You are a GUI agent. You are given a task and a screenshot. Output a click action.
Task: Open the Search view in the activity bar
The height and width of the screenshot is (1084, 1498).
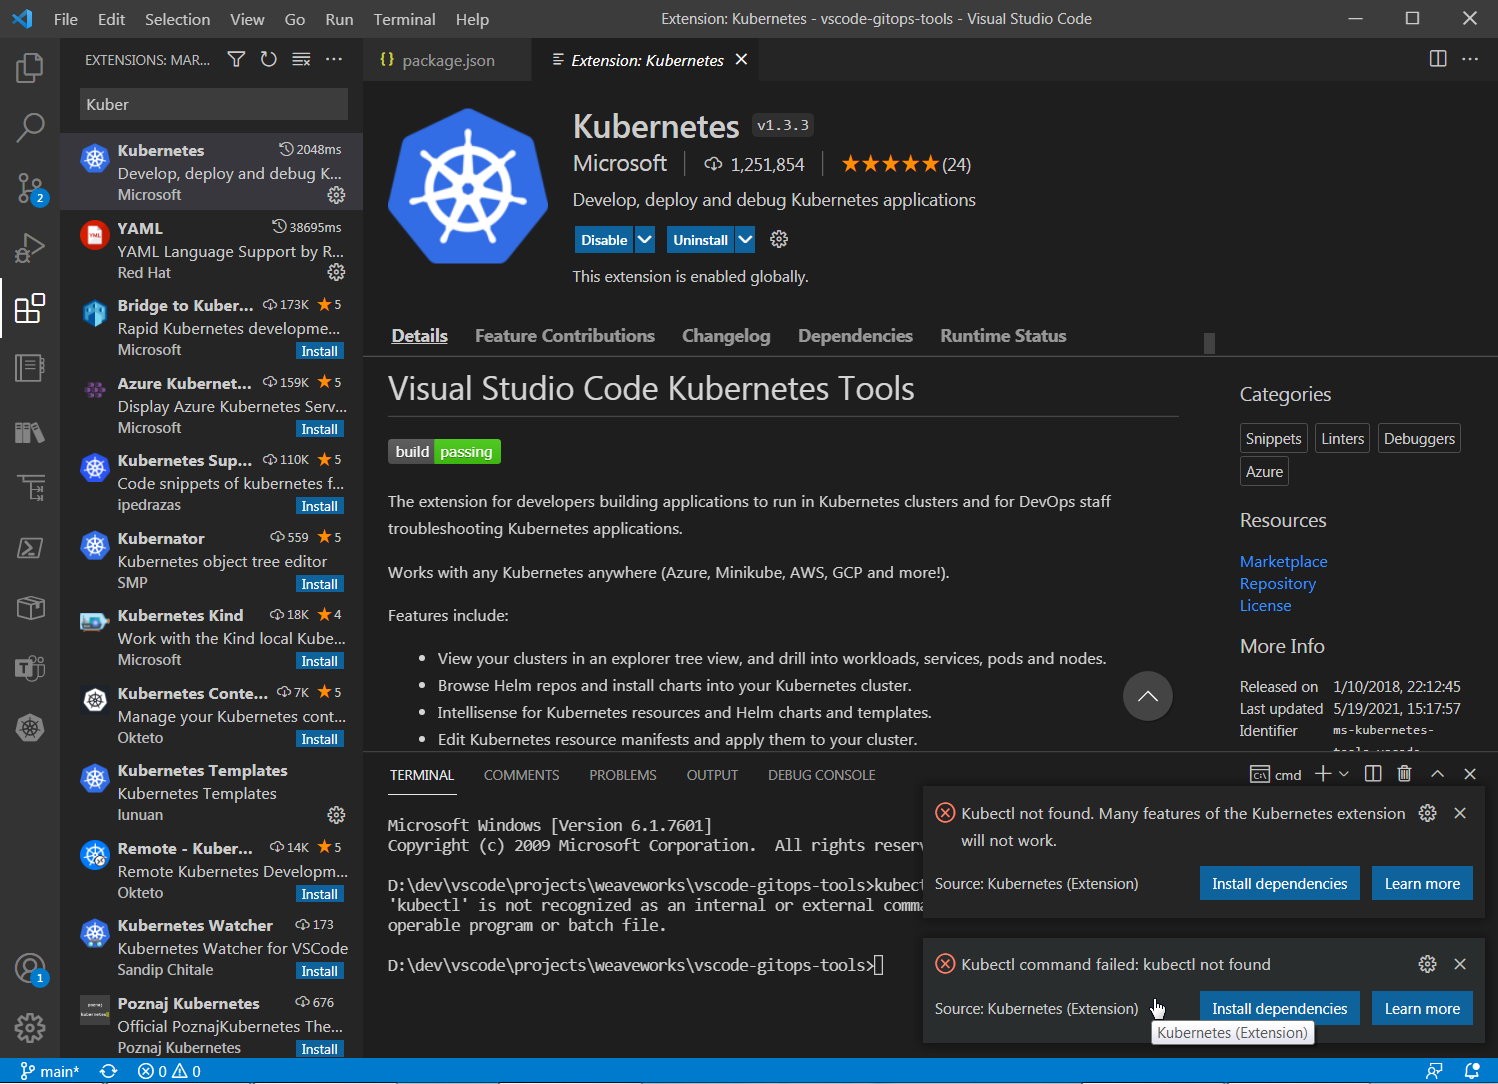pyautogui.click(x=30, y=128)
